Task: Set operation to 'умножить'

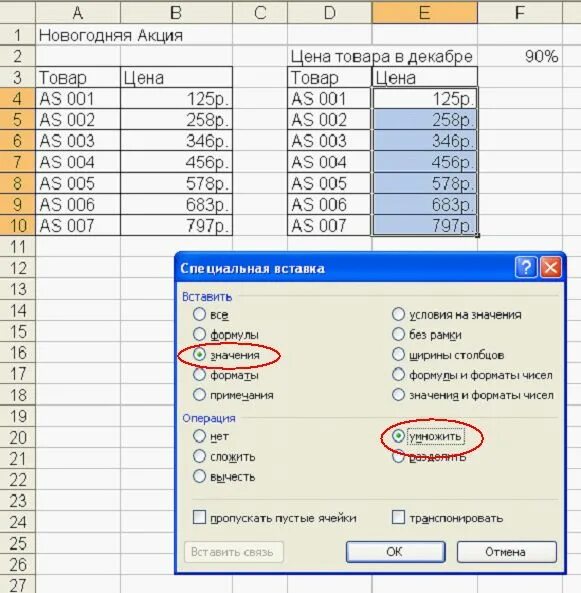Action: click(x=398, y=436)
